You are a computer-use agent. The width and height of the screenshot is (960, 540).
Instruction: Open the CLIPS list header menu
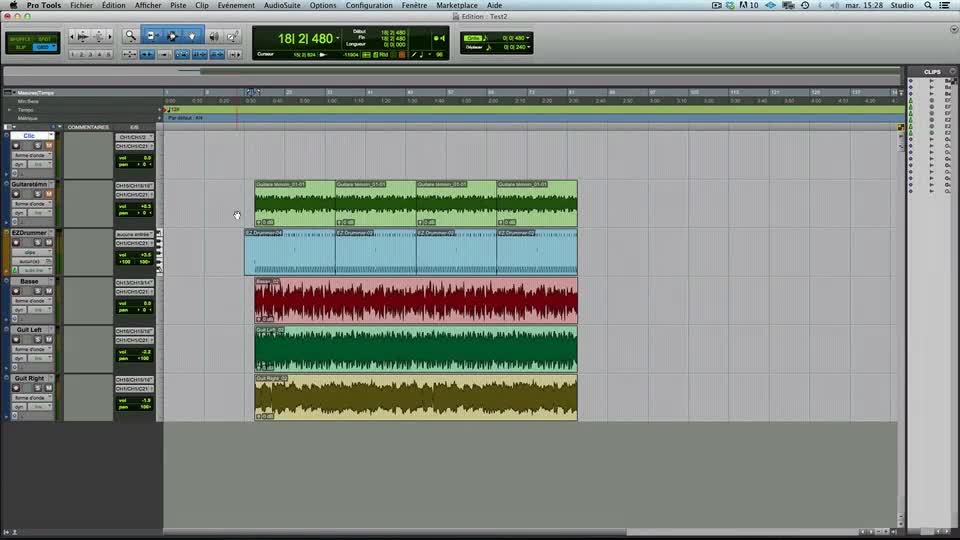click(952, 72)
